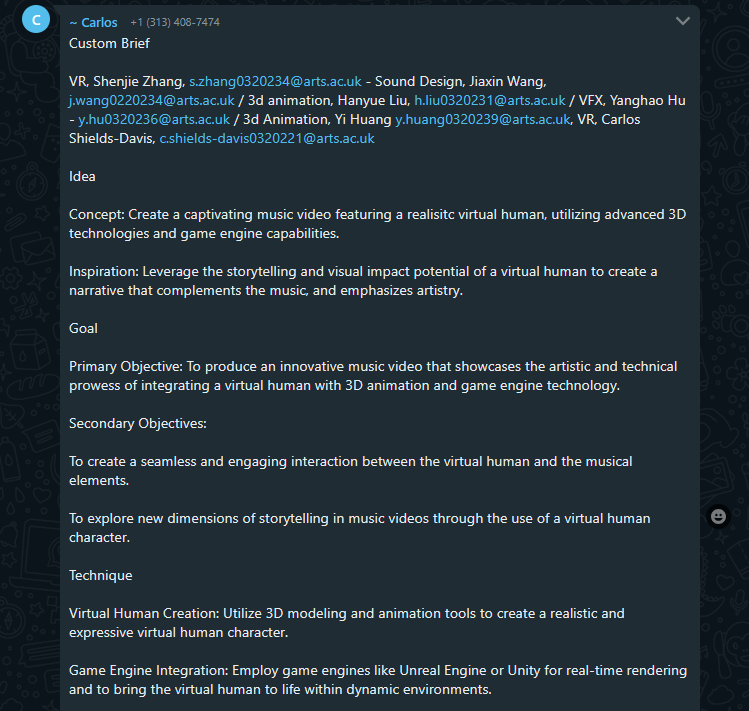Click the Custom Brief title line
This screenshot has width=749, height=711.
(109, 43)
